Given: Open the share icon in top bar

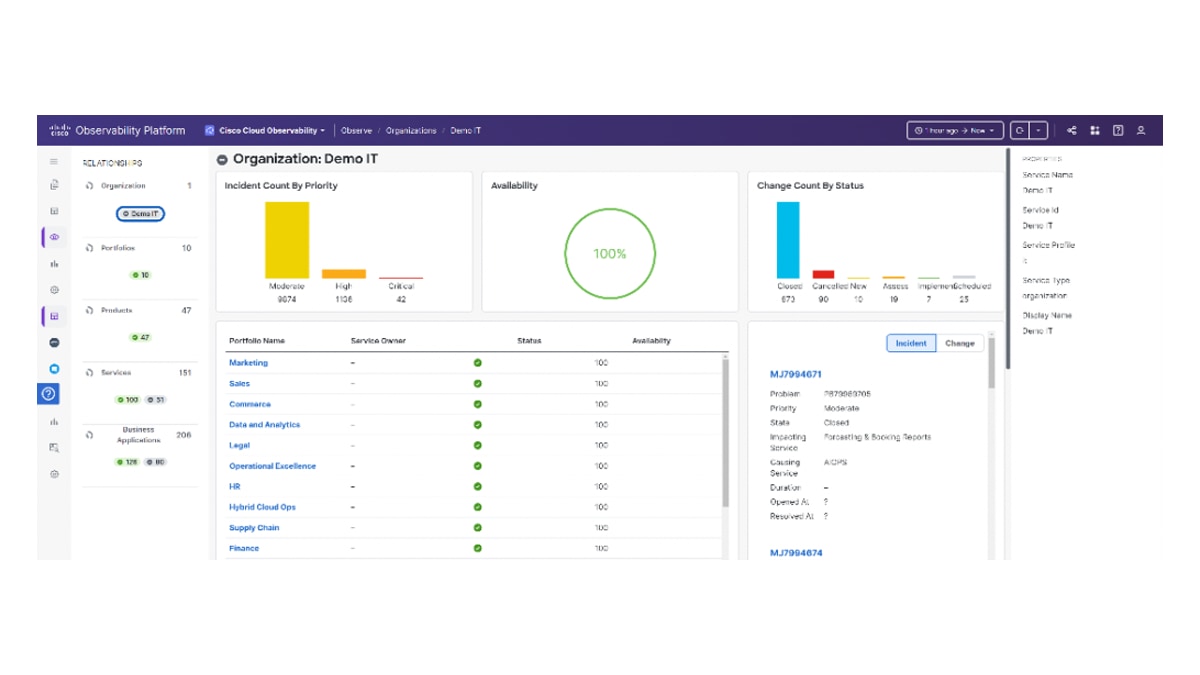Looking at the screenshot, I should [x=1072, y=130].
